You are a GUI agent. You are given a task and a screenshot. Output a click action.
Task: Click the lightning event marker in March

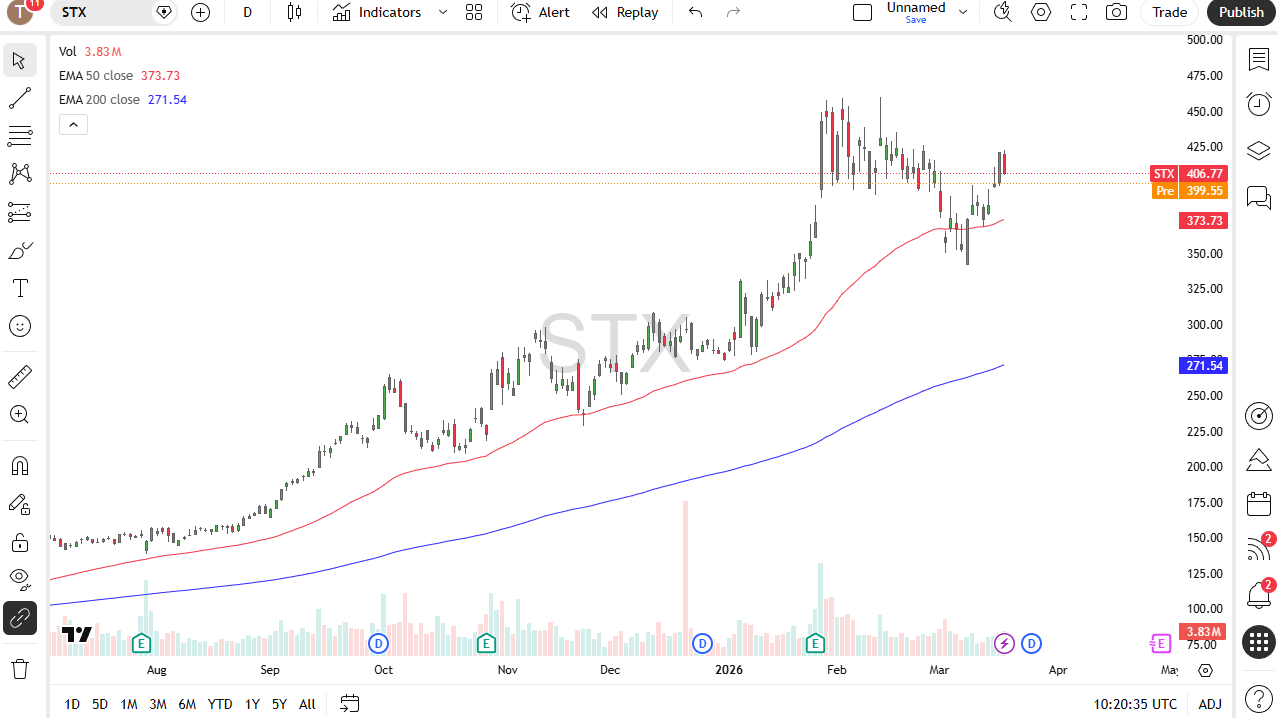[x=1004, y=643]
